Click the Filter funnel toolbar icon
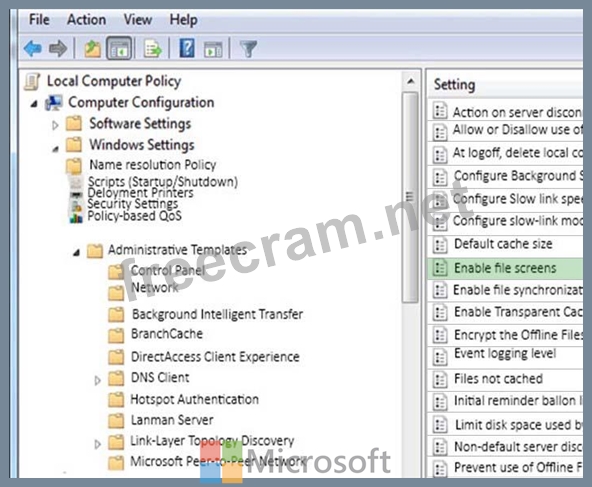 tap(248, 49)
